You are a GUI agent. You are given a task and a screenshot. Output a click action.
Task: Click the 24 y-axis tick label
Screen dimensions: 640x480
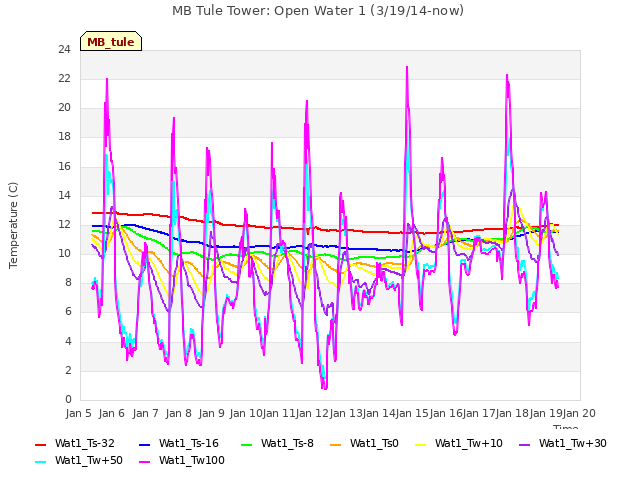point(64,50)
